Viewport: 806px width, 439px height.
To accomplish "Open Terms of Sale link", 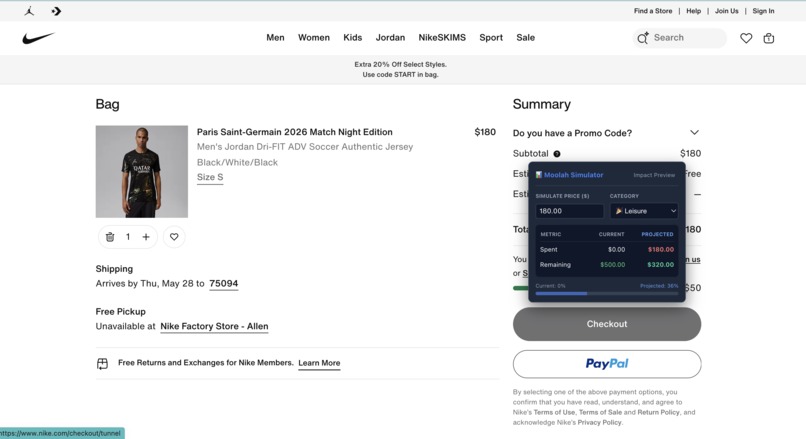I will tap(600, 412).
